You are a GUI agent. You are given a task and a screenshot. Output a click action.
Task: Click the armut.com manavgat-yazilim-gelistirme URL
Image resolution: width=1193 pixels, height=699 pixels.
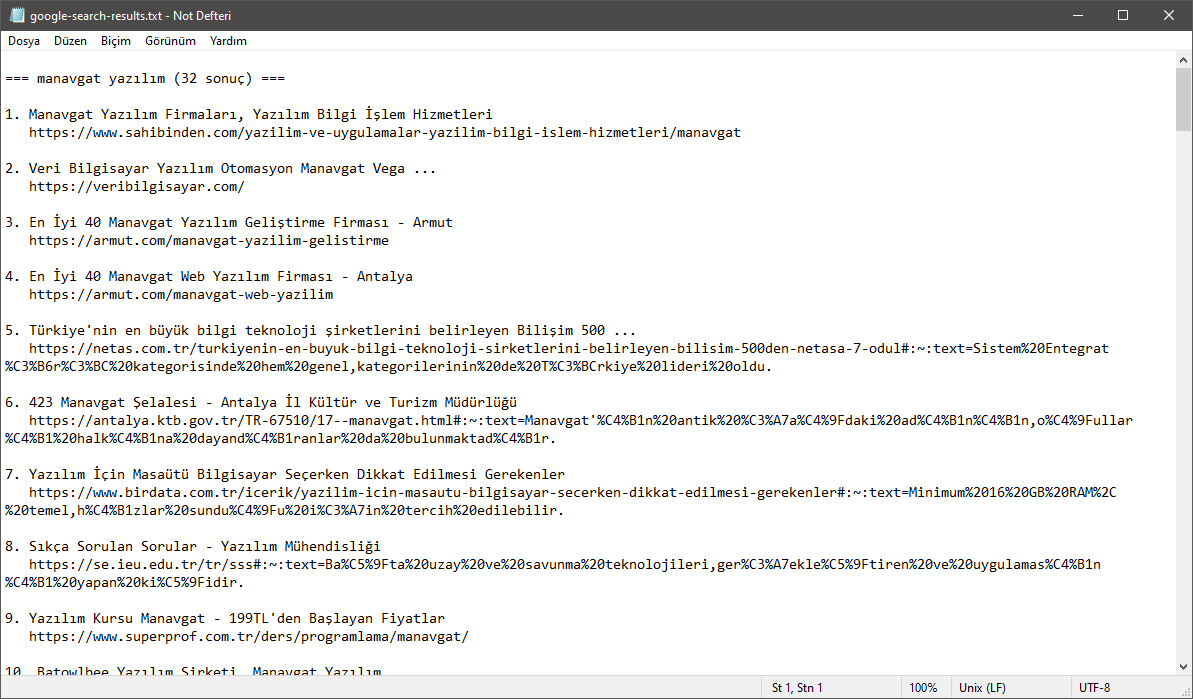click(x=209, y=240)
